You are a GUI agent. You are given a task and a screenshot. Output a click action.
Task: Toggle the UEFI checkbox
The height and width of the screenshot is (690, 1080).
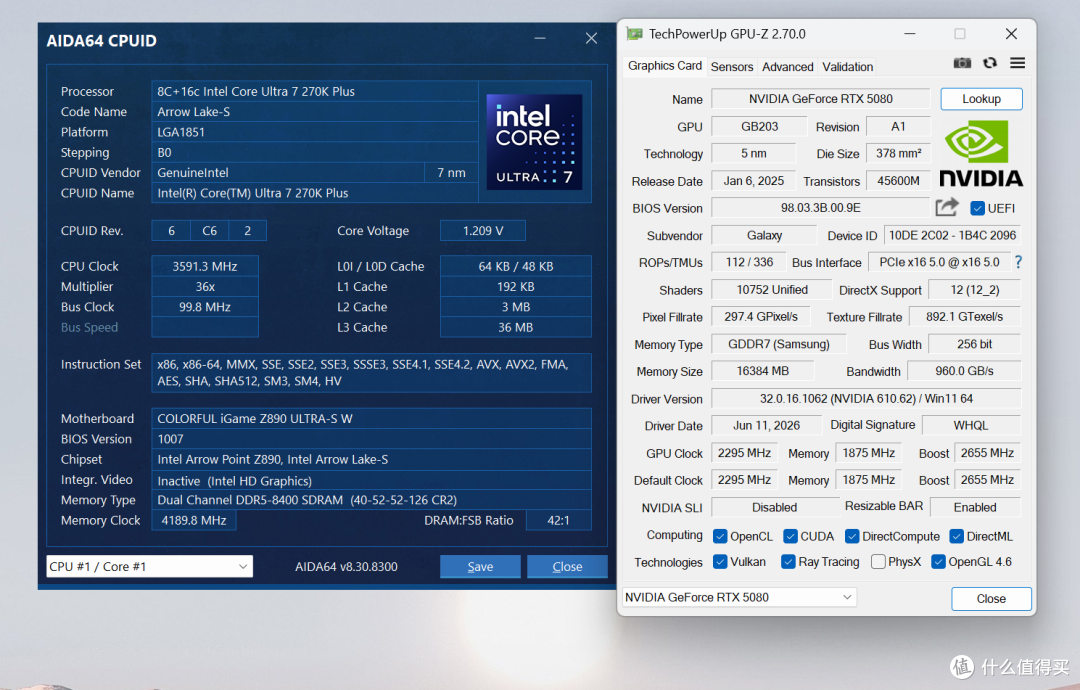pos(977,208)
